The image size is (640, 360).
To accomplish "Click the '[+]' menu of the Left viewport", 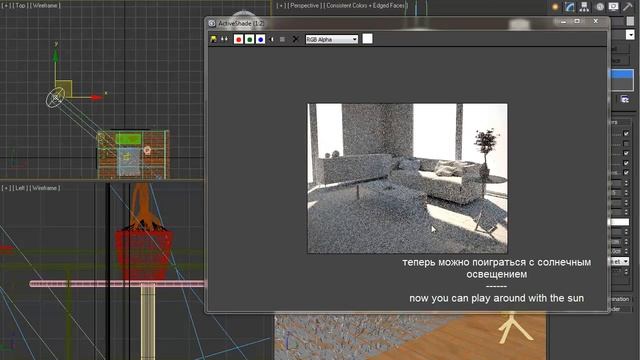I will tap(6, 188).
